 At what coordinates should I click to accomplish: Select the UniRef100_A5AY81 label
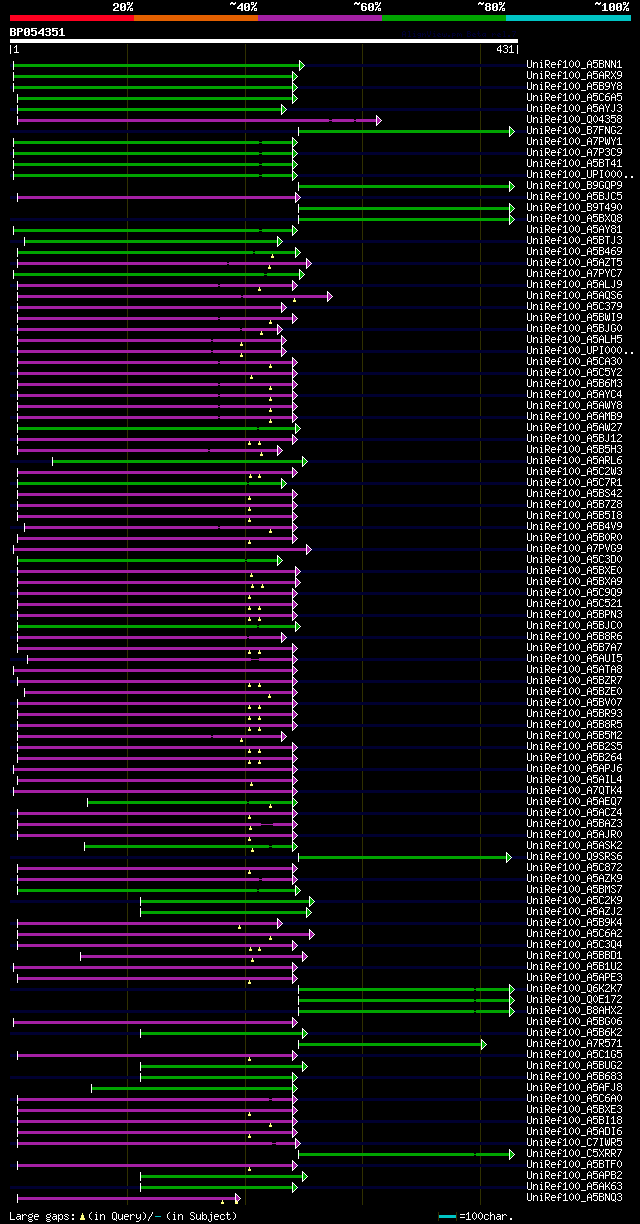tap(574, 230)
